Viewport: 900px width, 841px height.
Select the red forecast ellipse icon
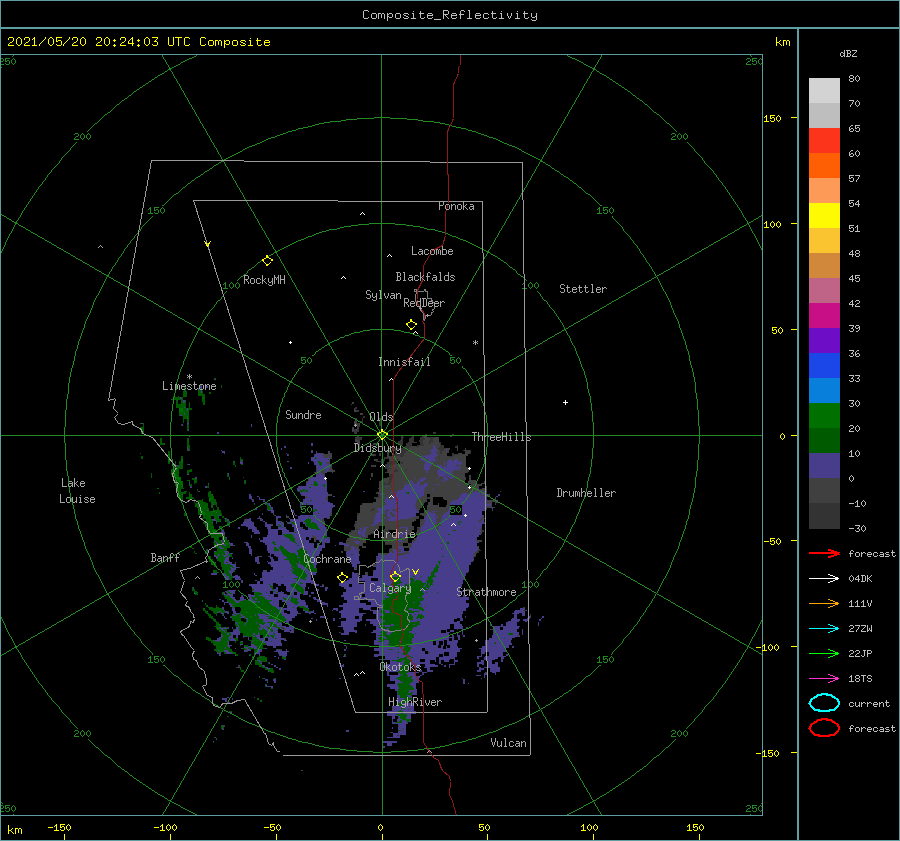(824, 728)
